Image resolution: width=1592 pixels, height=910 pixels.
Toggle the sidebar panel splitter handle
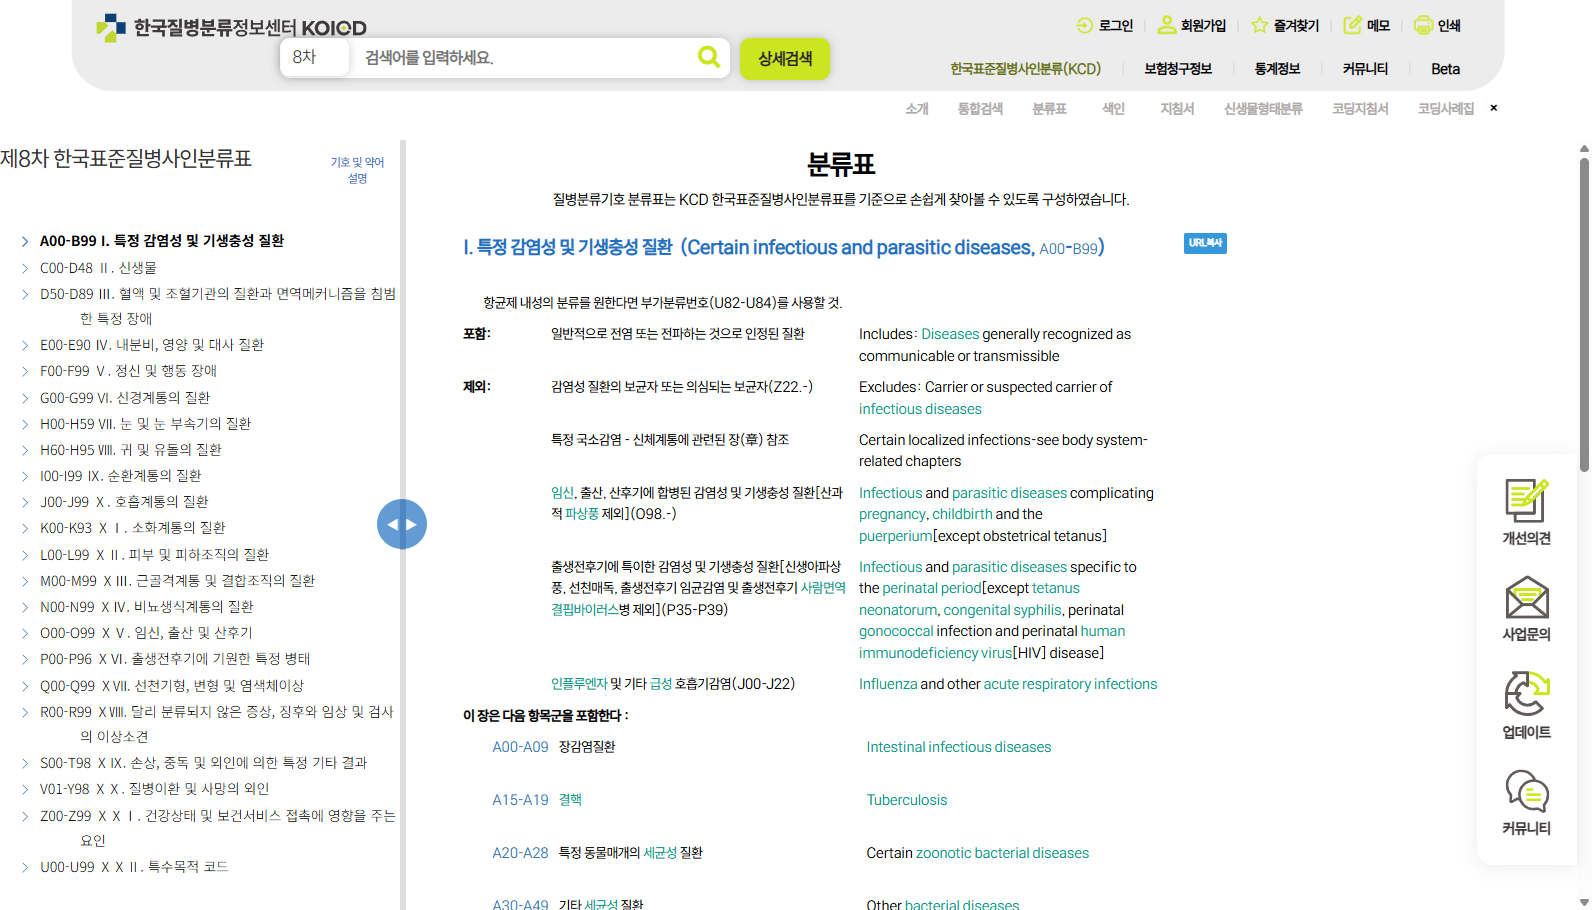point(402,524)
